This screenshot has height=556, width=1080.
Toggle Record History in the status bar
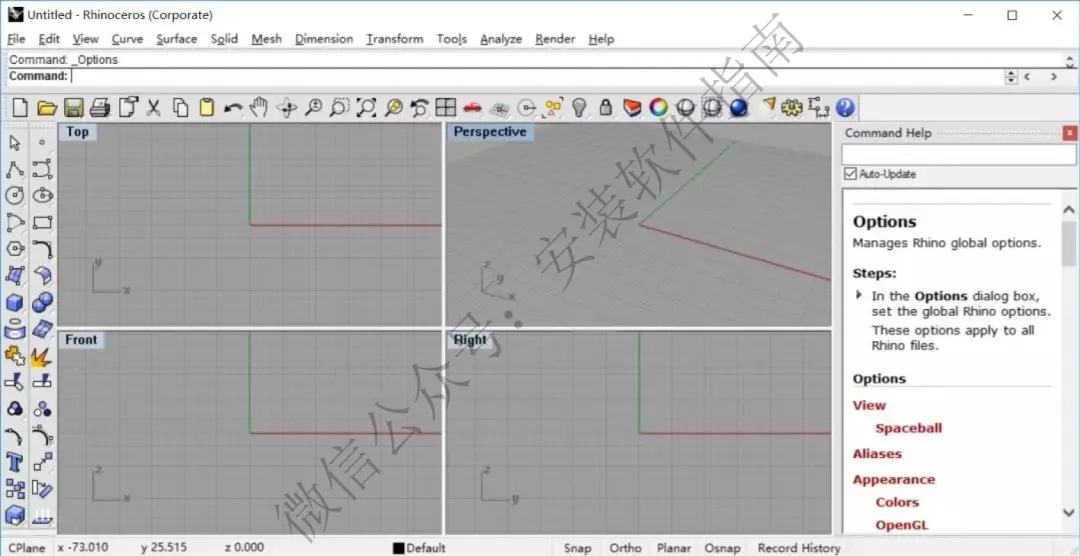point(799,548)
